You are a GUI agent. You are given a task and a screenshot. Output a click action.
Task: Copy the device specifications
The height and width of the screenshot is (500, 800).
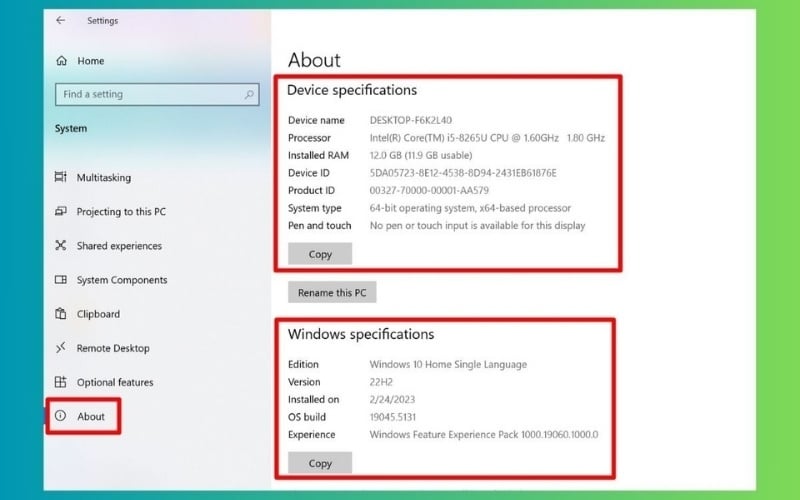[320, 254]
